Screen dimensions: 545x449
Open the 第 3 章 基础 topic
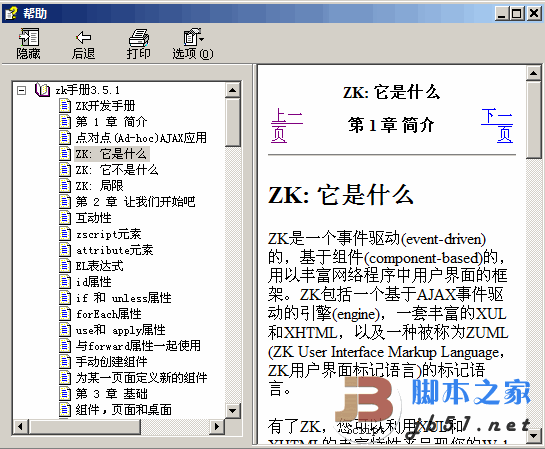pyautogui.click(x=111, y=394)
